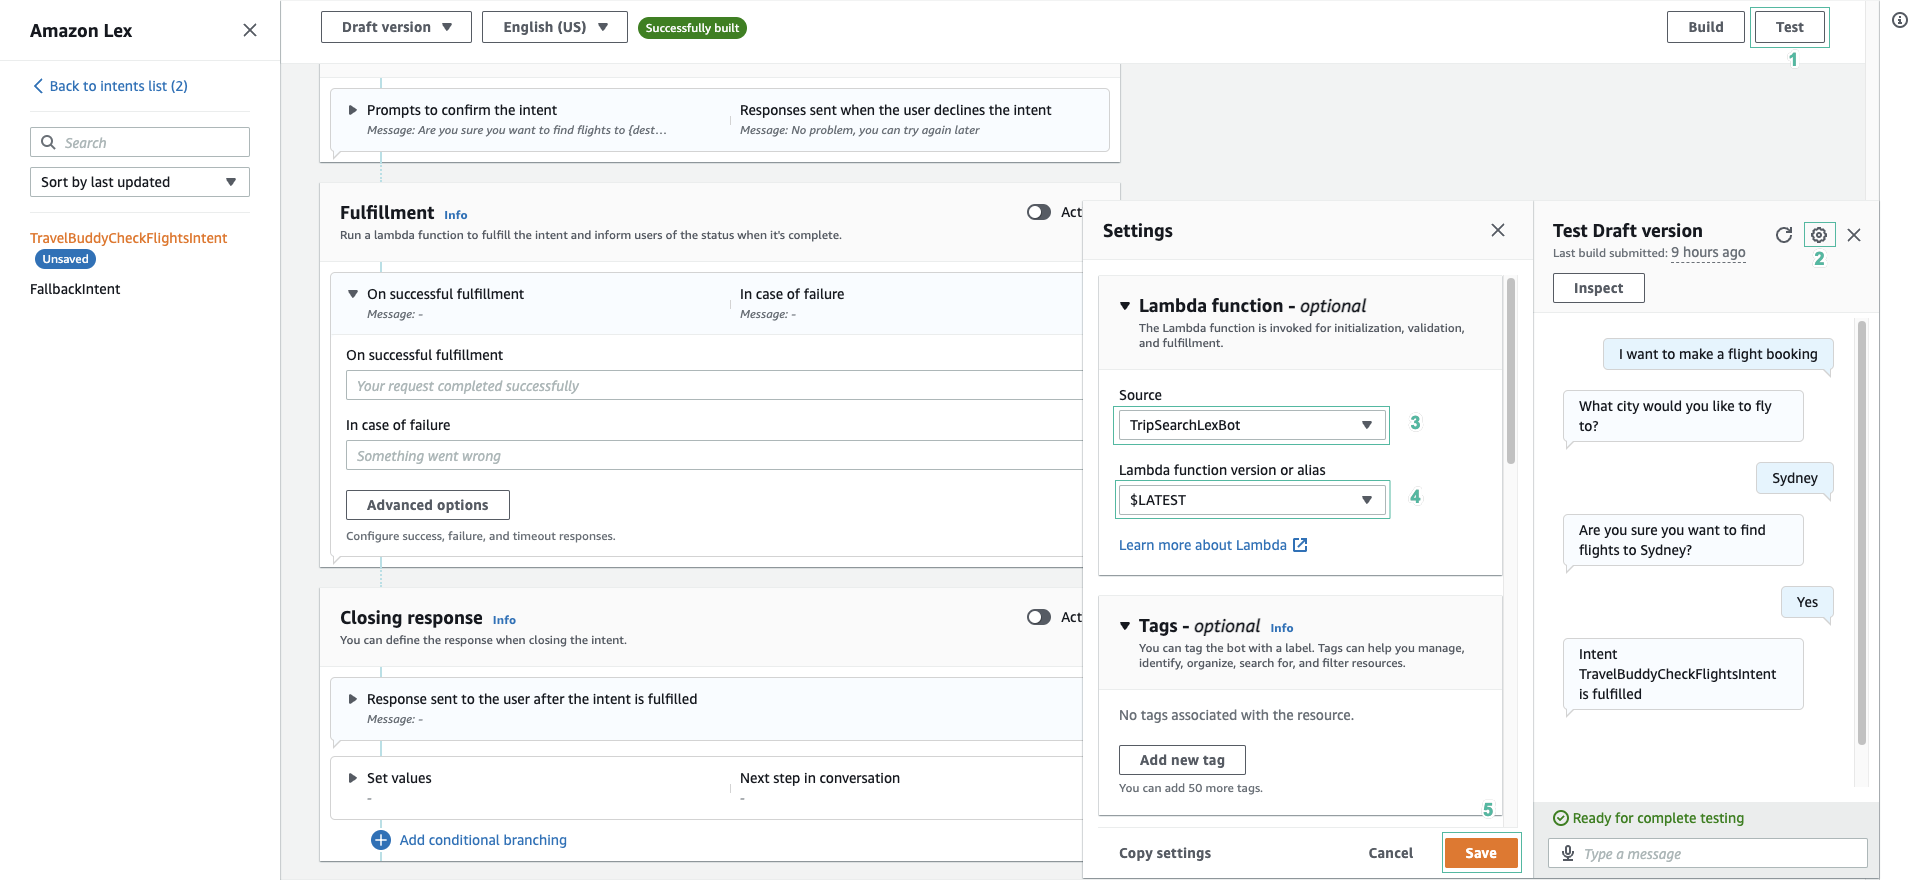The width and height of the screenshot is (1920, 880).
Task: Click Copy settings button
Action: click(x=1164, y=853)
